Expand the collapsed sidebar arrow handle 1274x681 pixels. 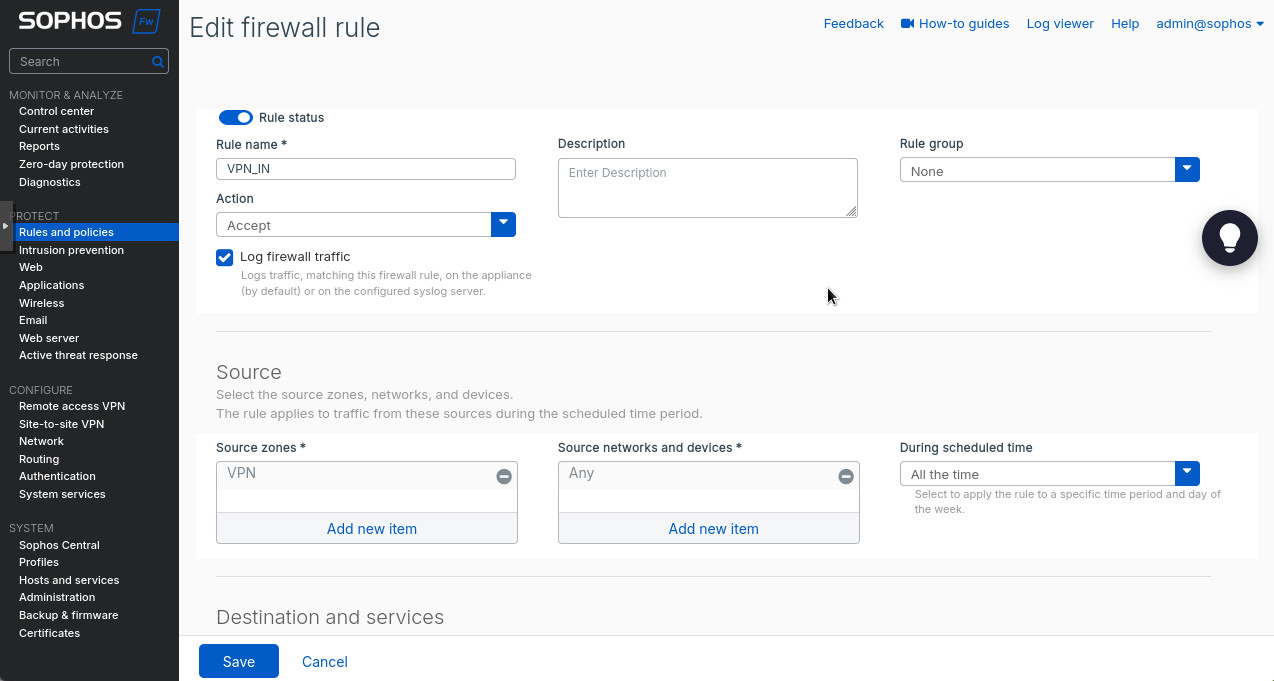(x=6, y=227)
